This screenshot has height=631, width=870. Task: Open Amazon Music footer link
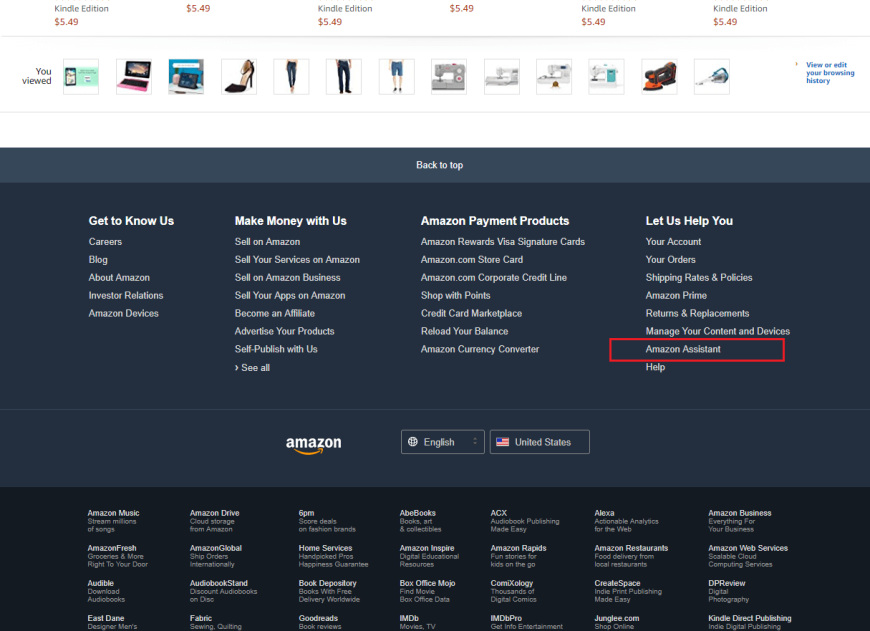pyautogui.click(x=113, y=521)
